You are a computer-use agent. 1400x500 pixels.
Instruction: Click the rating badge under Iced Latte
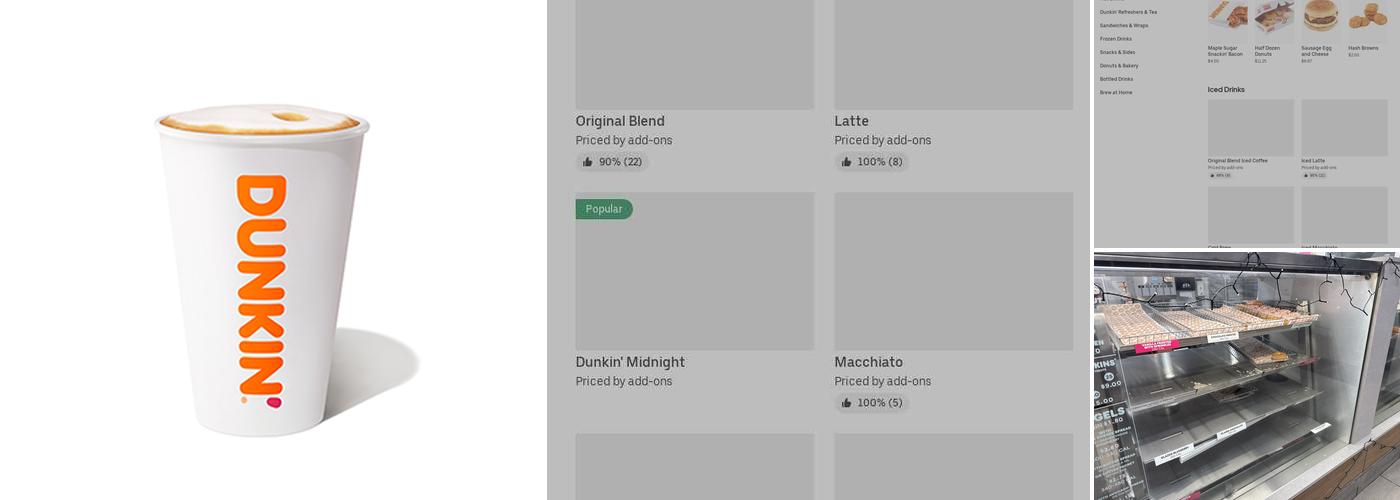[x=1316, y=175]
